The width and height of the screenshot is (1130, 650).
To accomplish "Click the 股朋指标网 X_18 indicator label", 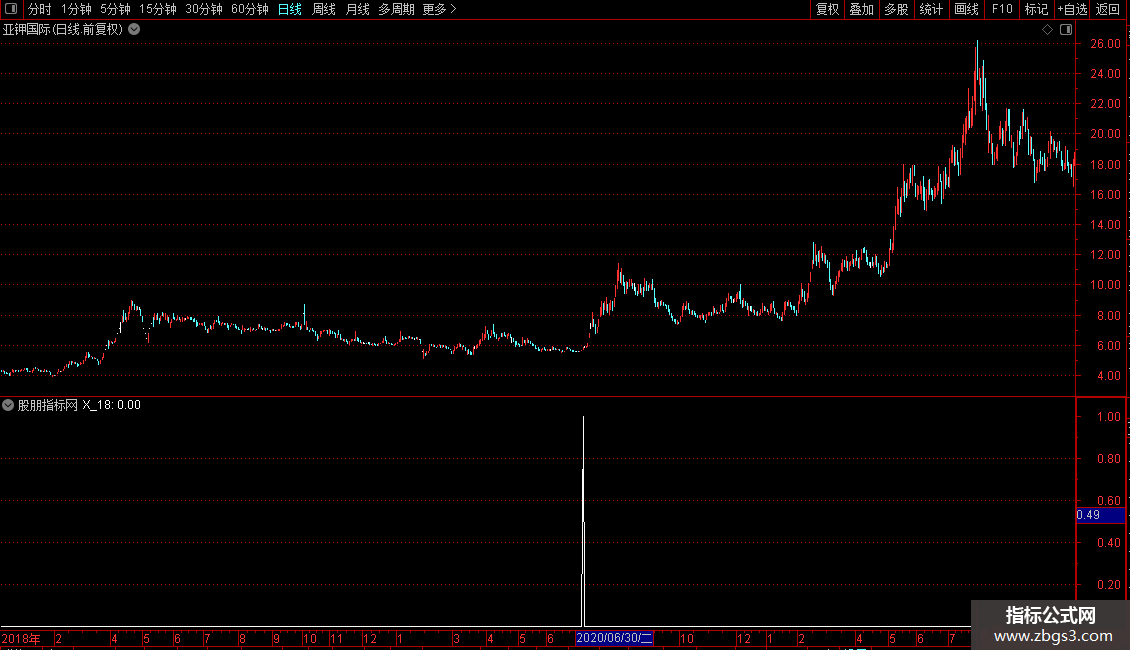I will pos(79,405).
